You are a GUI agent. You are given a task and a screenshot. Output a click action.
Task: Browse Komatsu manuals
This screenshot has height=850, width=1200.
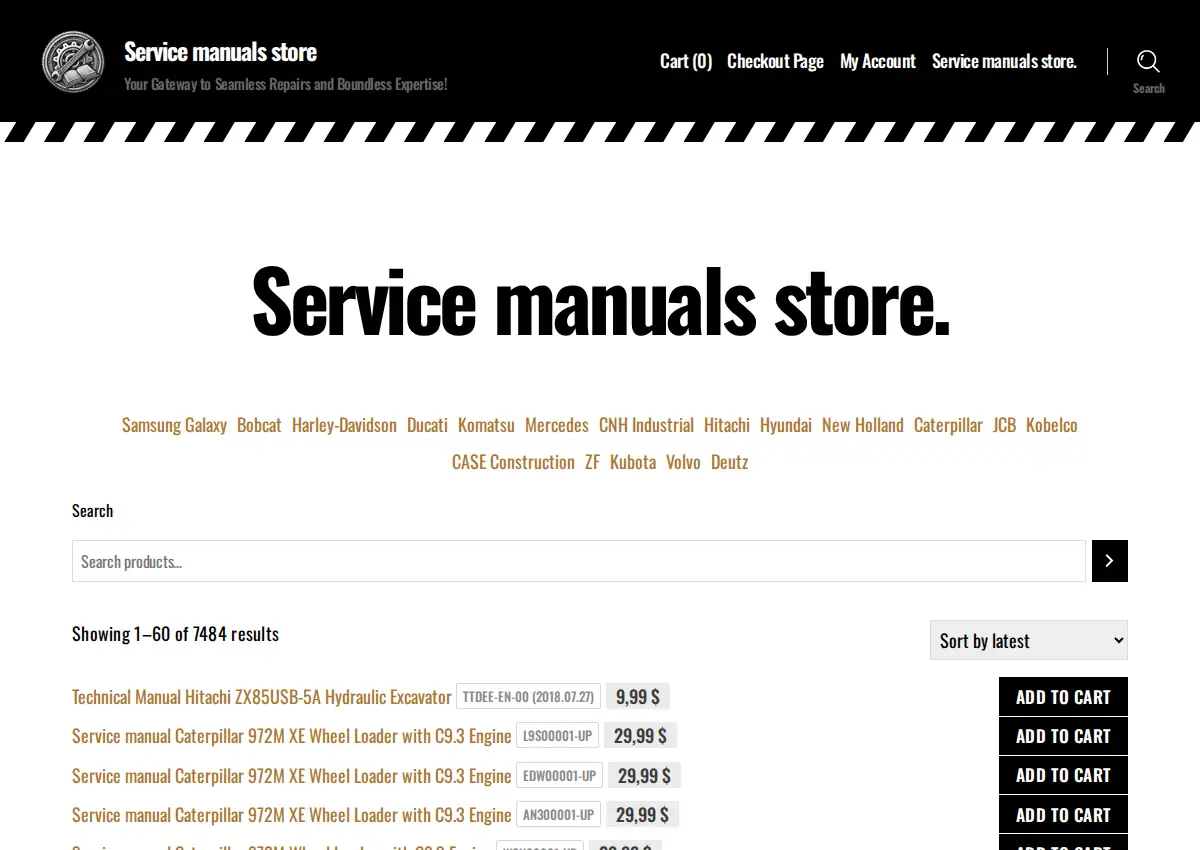(486, 425)
